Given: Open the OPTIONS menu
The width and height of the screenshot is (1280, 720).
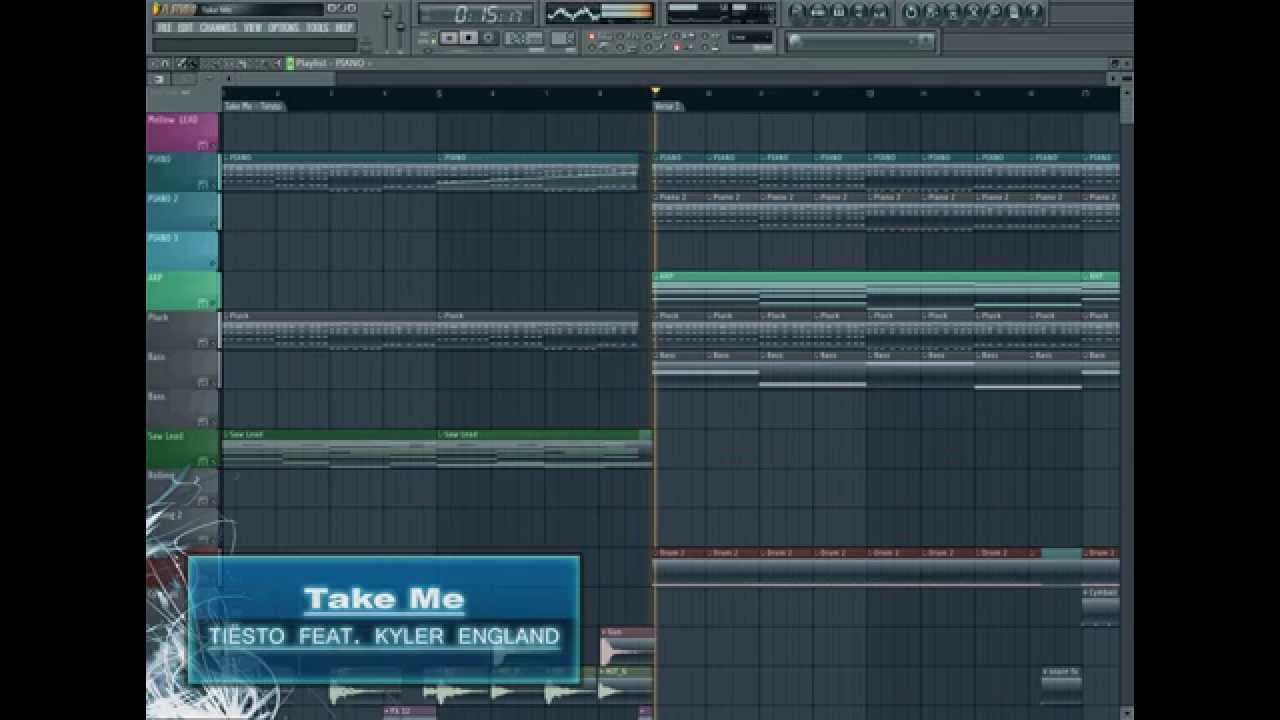Looking at the screenshot, I should tap(283, 27).
